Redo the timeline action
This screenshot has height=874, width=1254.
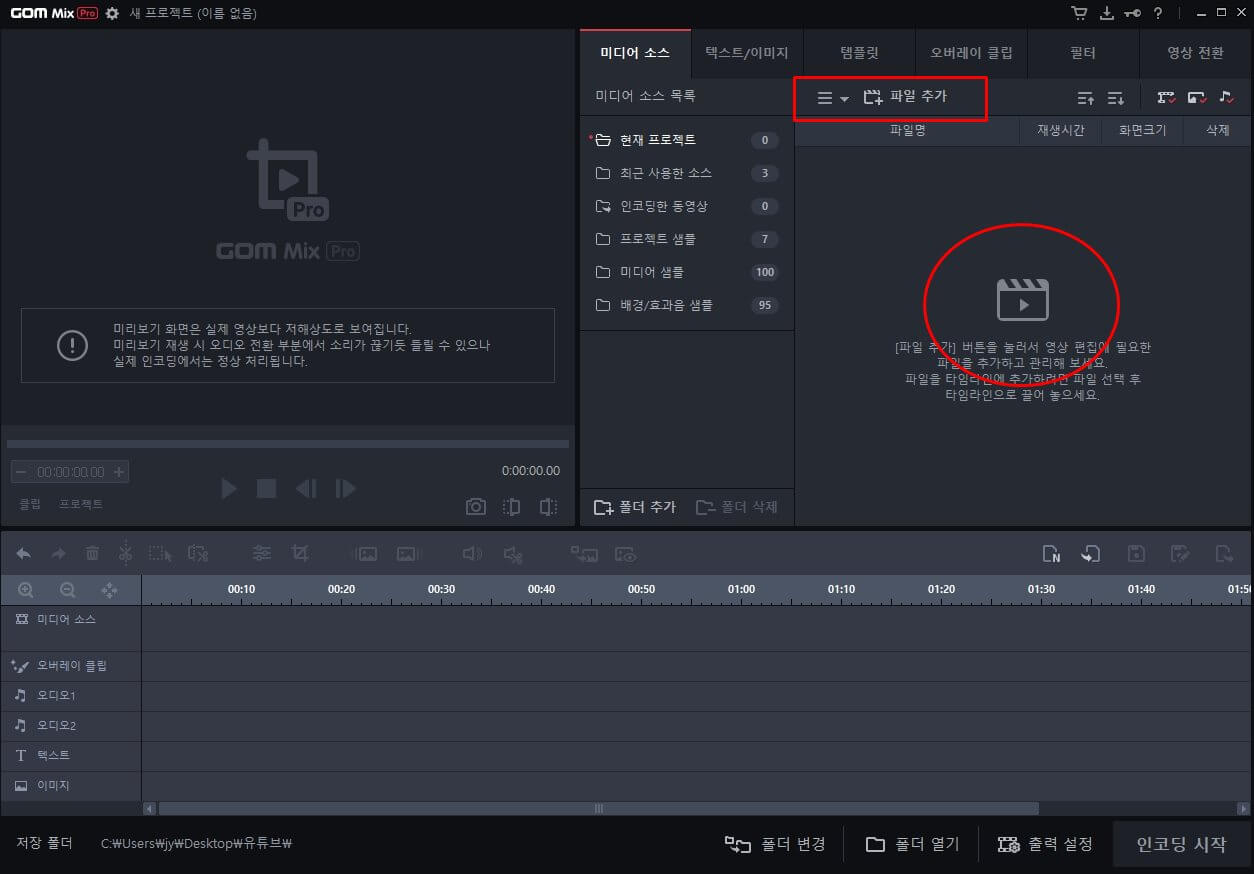tap(58, 553)
